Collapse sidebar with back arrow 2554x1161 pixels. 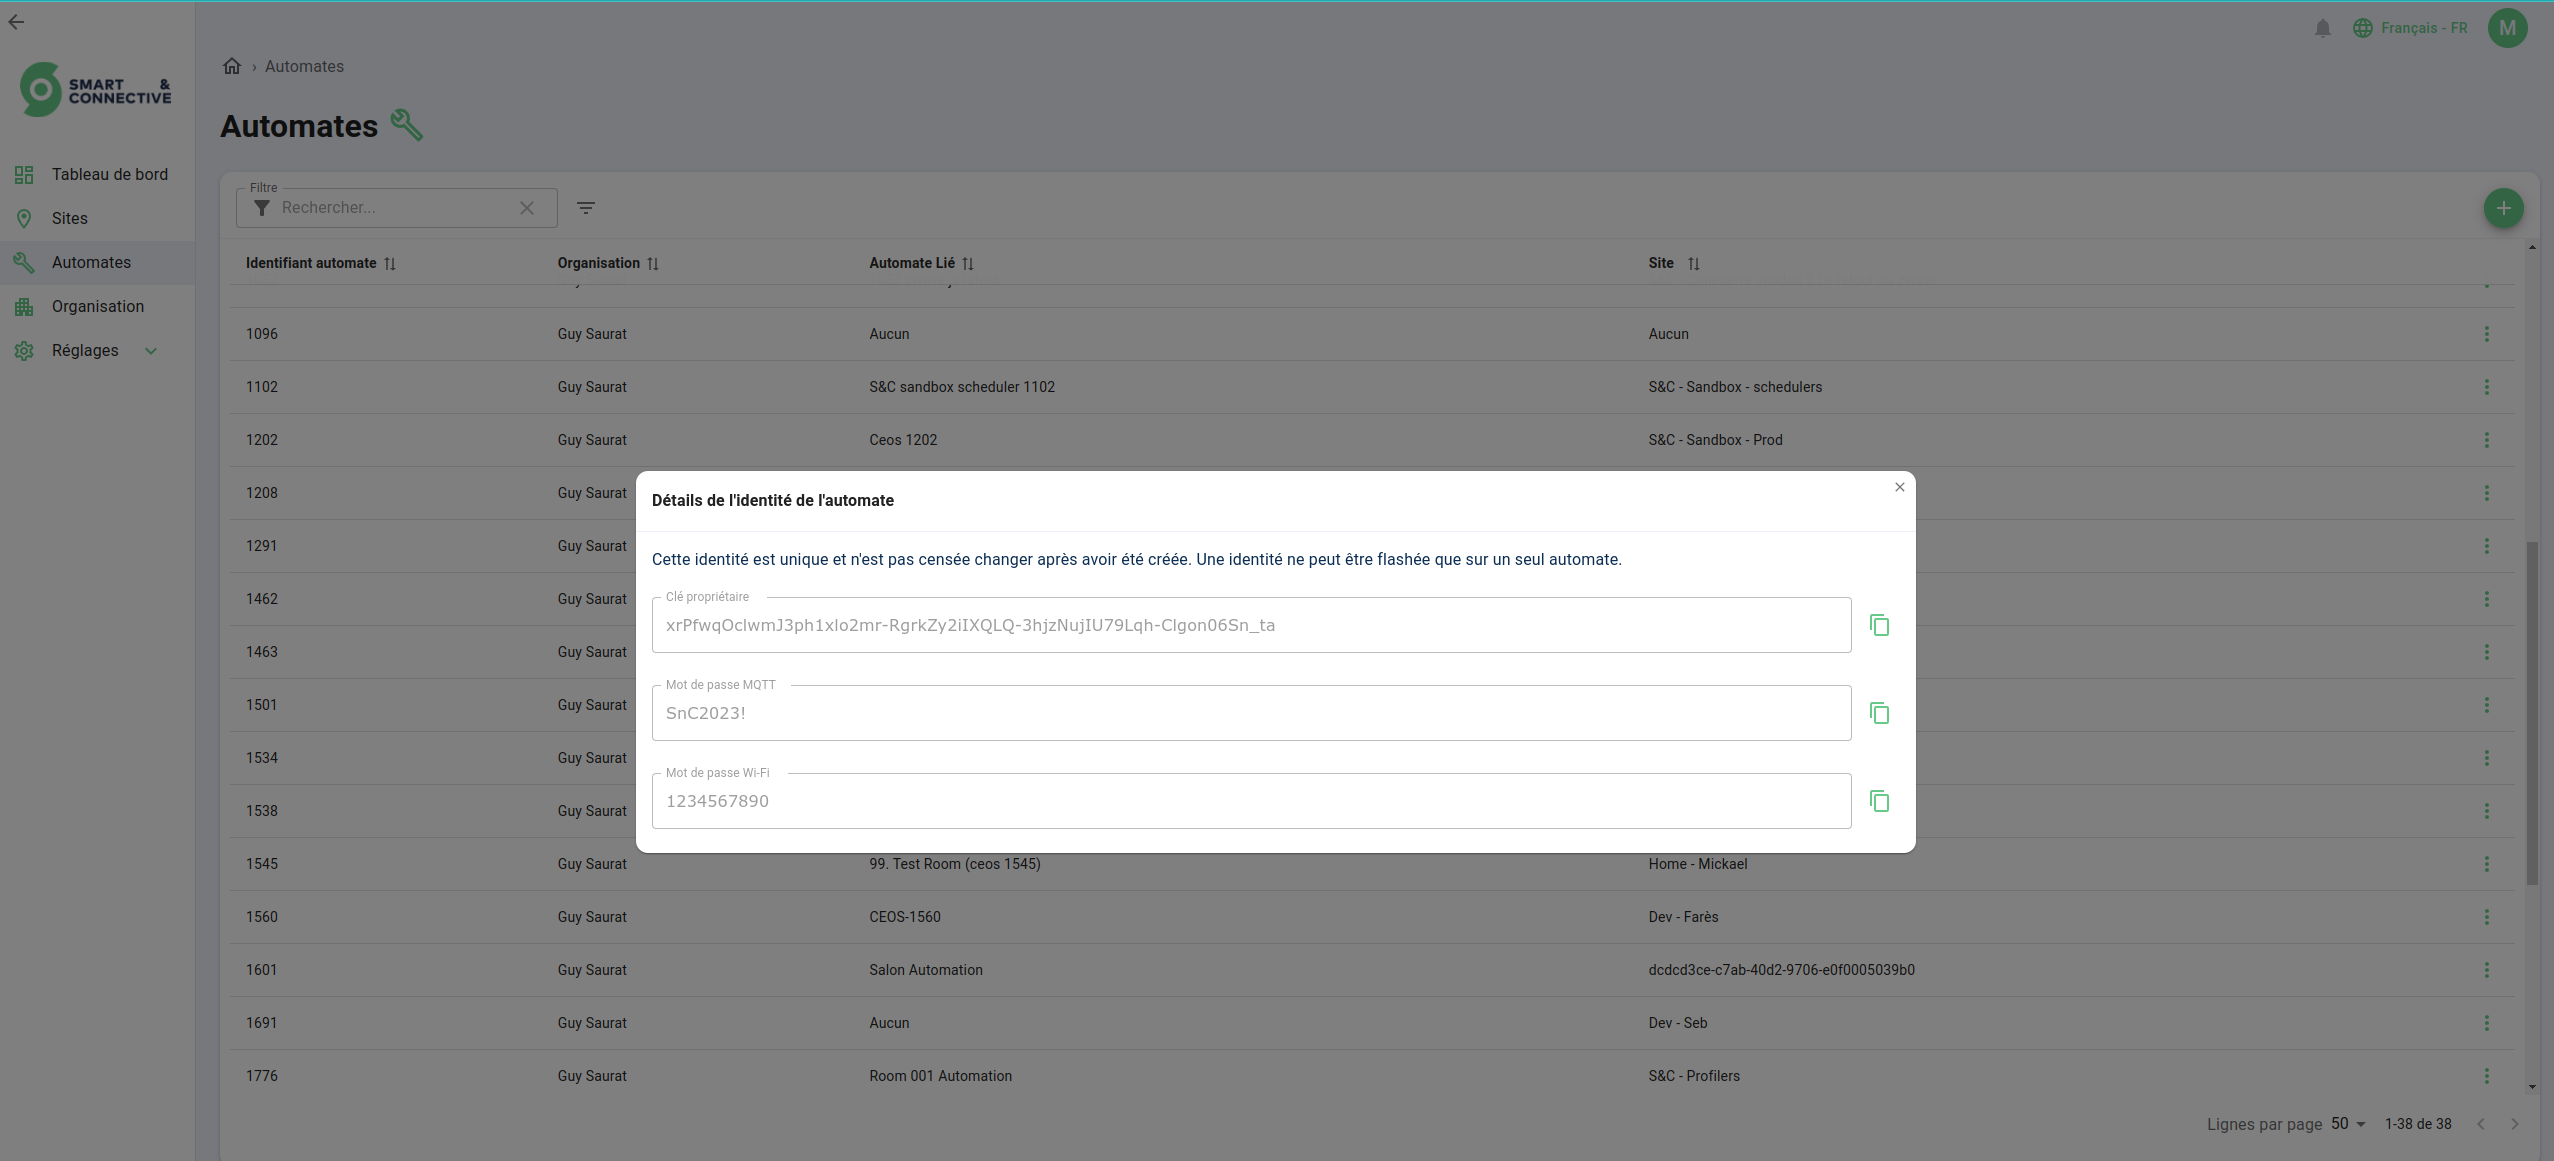(16, 22)
